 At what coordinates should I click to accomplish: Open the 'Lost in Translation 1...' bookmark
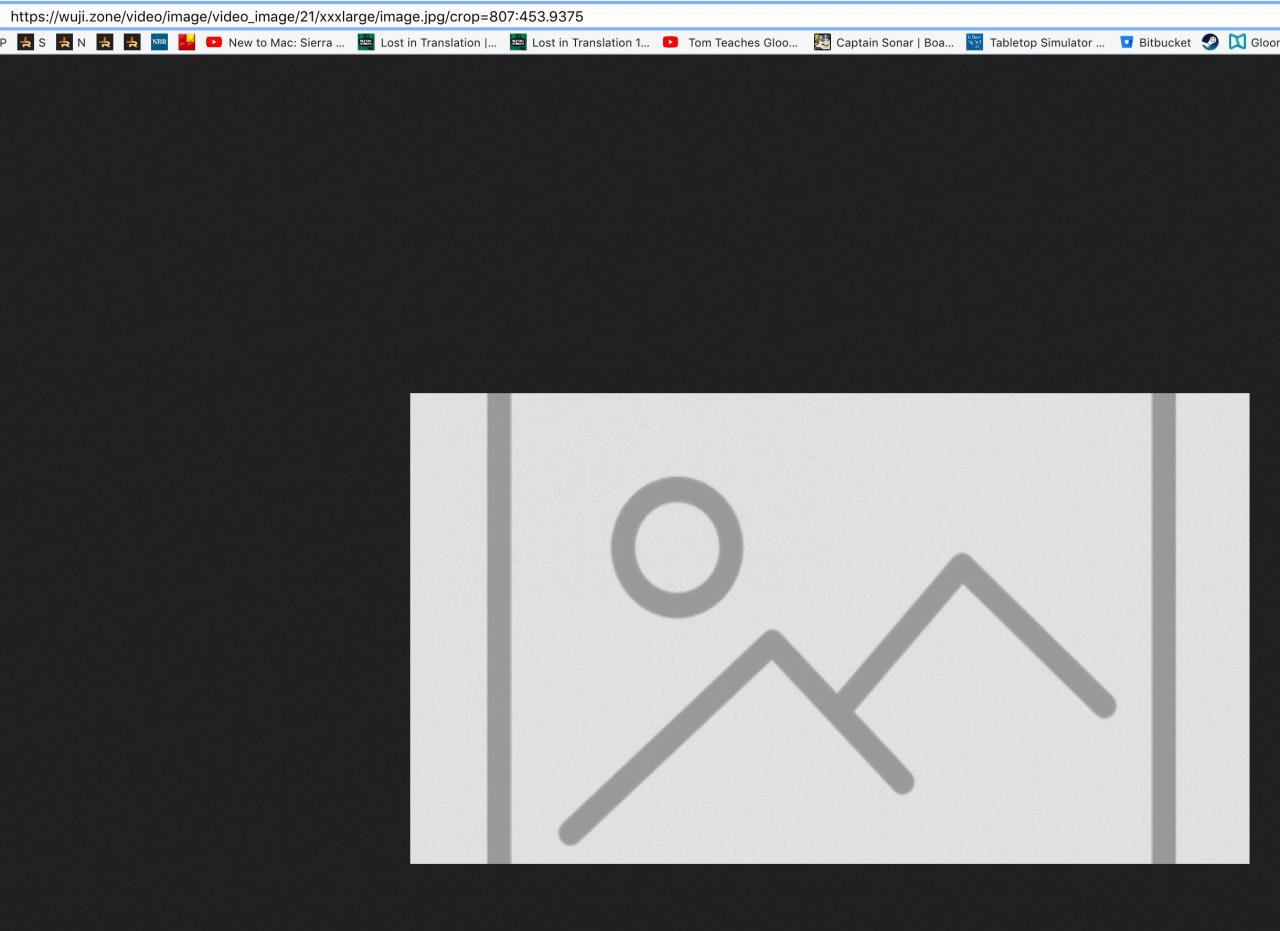pos(580,42)
